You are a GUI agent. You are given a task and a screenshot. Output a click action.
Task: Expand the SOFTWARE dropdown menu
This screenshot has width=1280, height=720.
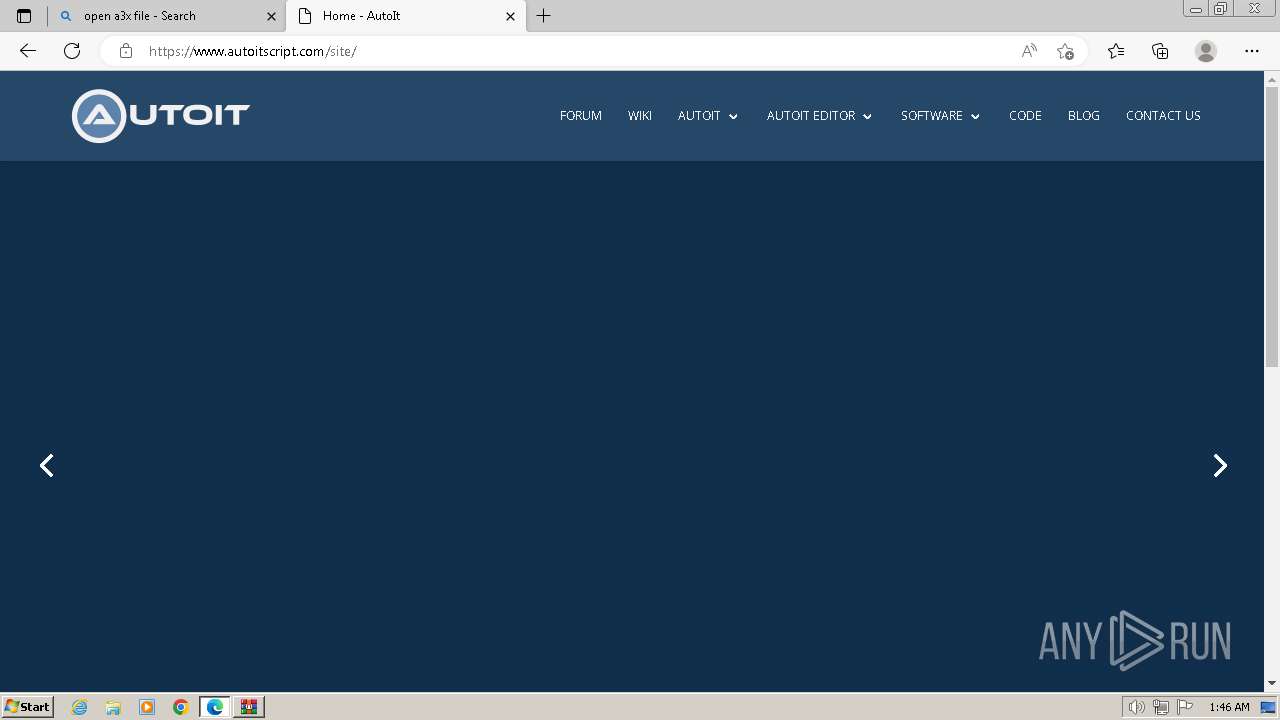tap(941, 116)
